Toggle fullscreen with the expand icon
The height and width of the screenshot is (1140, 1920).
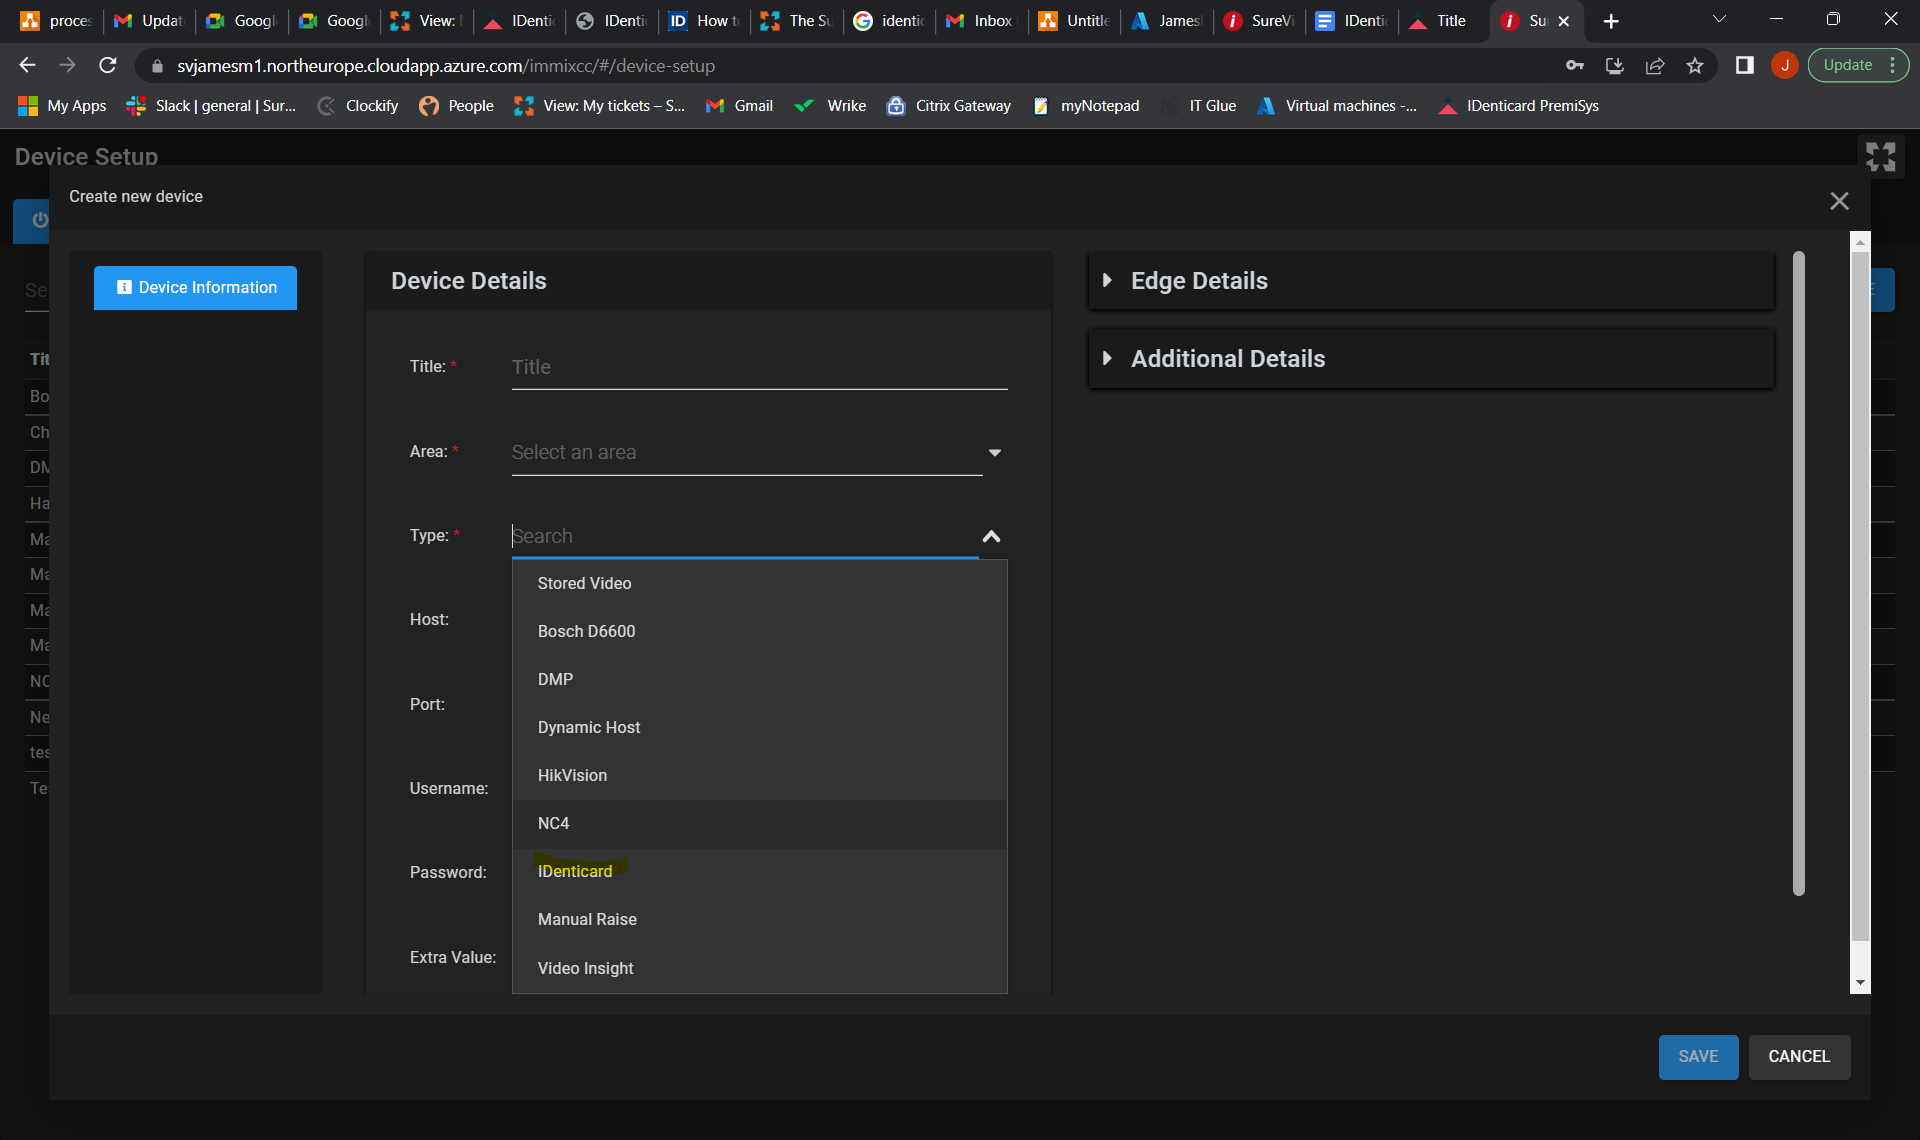(x=1880, y=156)
